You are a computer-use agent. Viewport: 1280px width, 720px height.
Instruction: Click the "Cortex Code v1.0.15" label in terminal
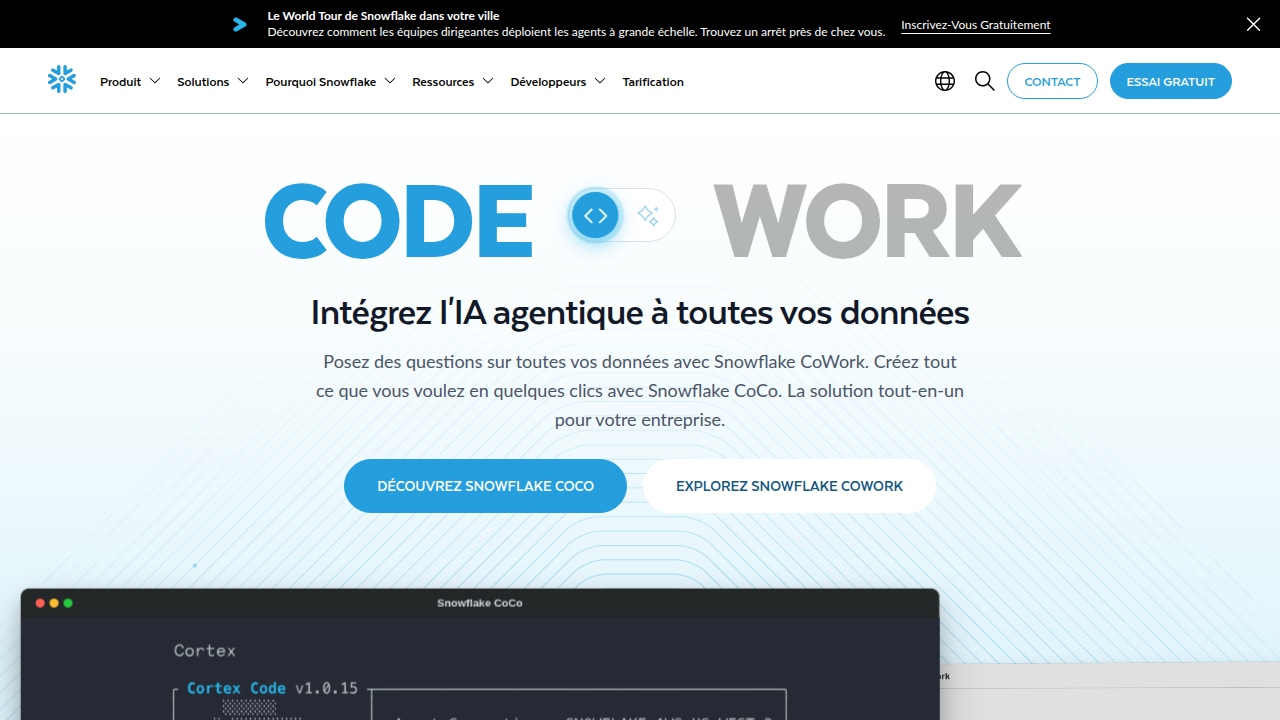coord(272,688)
